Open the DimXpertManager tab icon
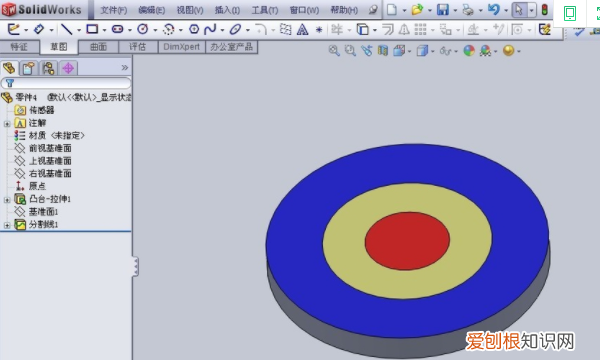 pyautogui.click(x=68, y=68)
